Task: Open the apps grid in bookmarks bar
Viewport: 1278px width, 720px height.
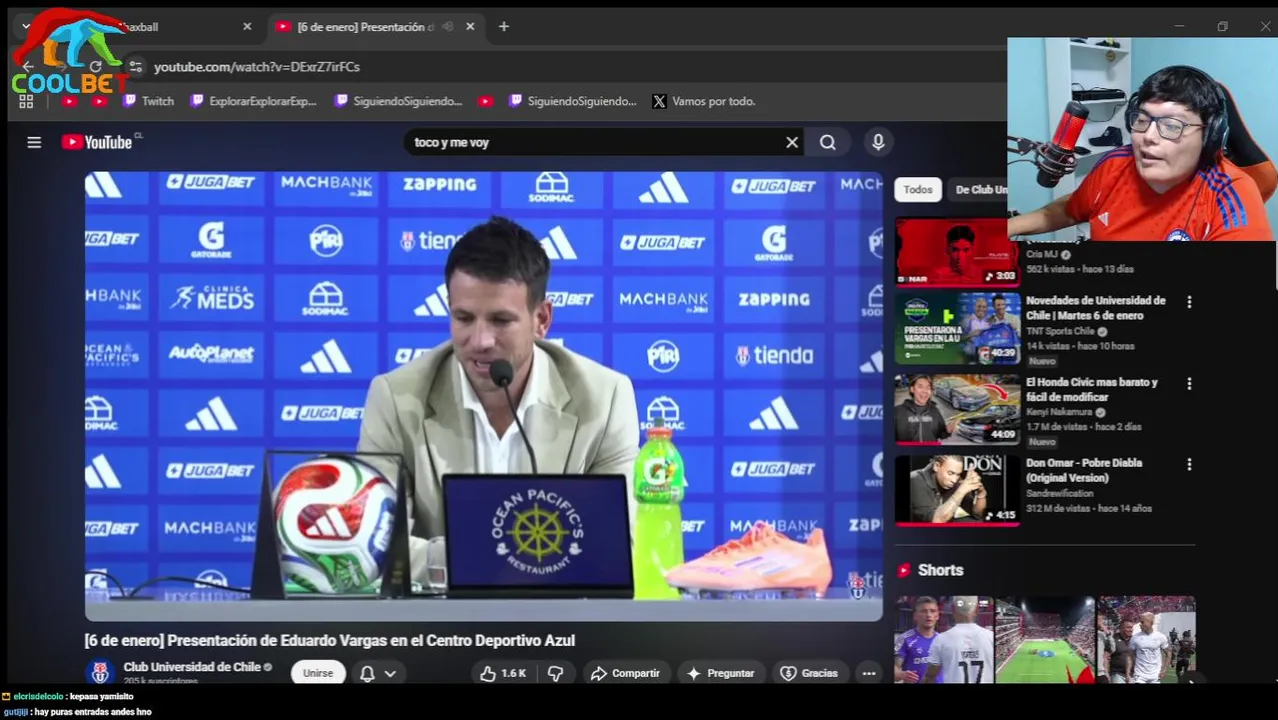Action: (26, 101)
